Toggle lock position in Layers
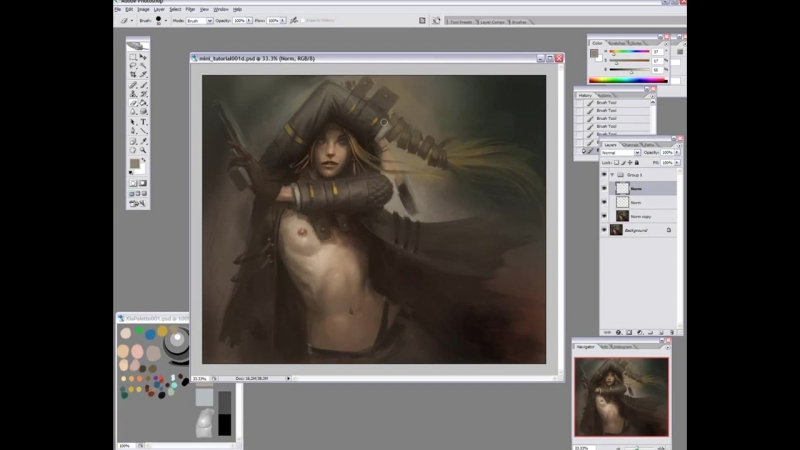Image resolution: width=800 pixels, height=450 pixels. click(x=630, y=162)
